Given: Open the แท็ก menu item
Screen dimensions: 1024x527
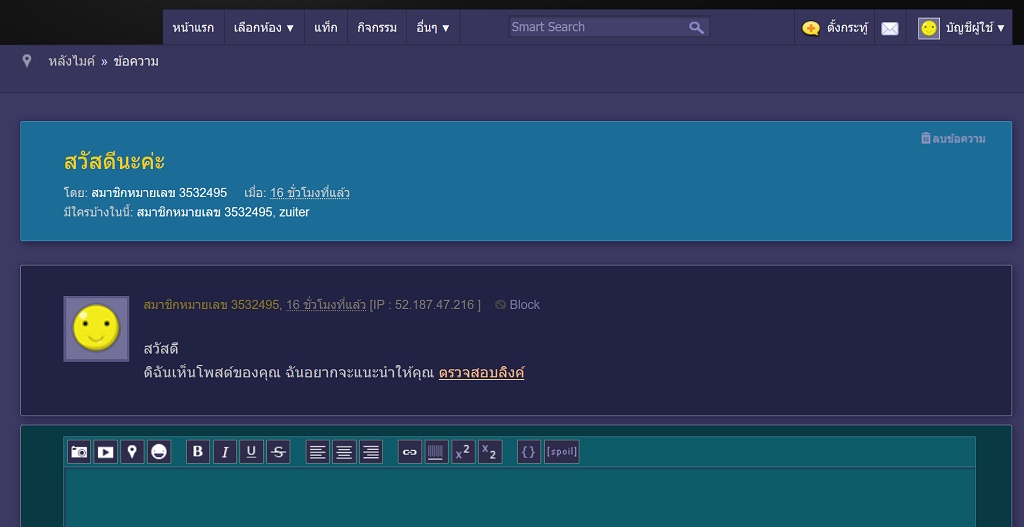Looking at the screenshot, I should 326,27.
